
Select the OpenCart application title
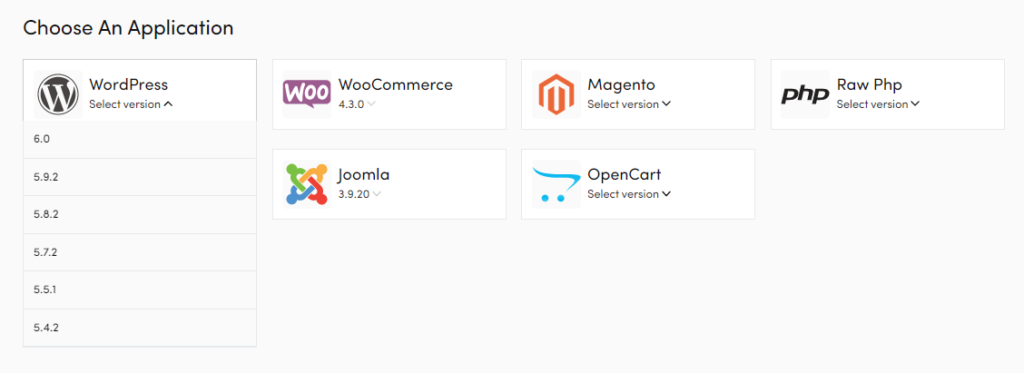point(624,175)
